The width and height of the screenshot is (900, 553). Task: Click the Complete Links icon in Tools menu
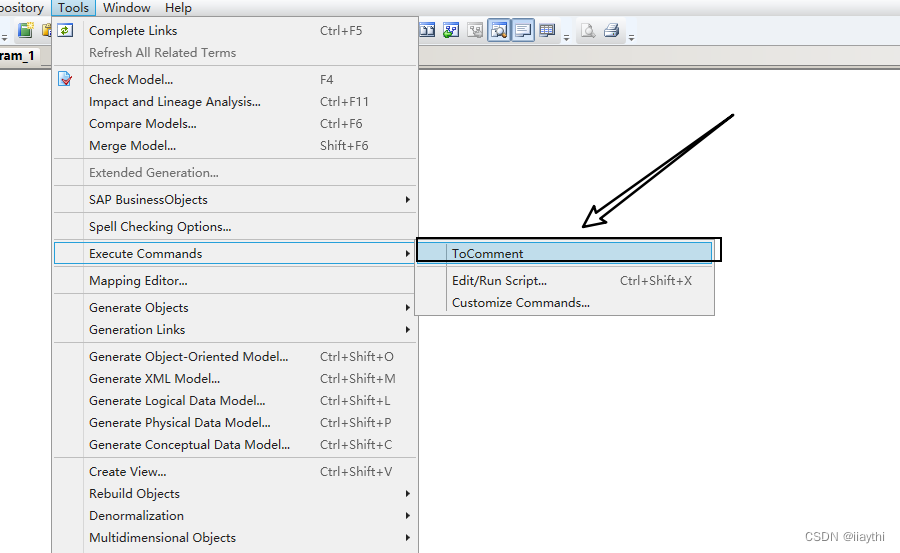[66, 30]
